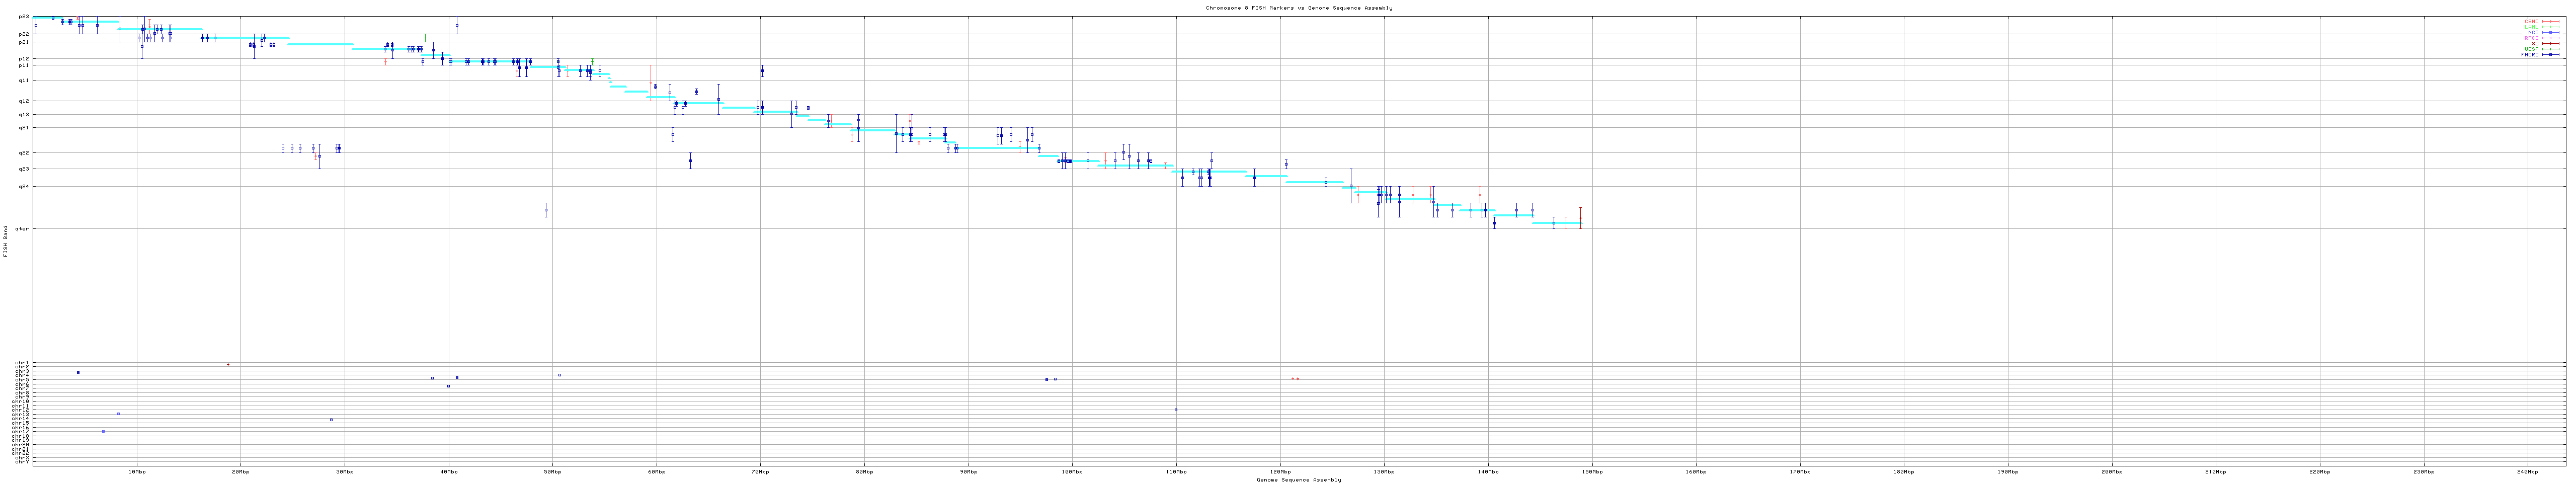This screenshot has width=2576, height=483.
Task: Select the LANL legend label
Action: click(x=2532, y=27)
